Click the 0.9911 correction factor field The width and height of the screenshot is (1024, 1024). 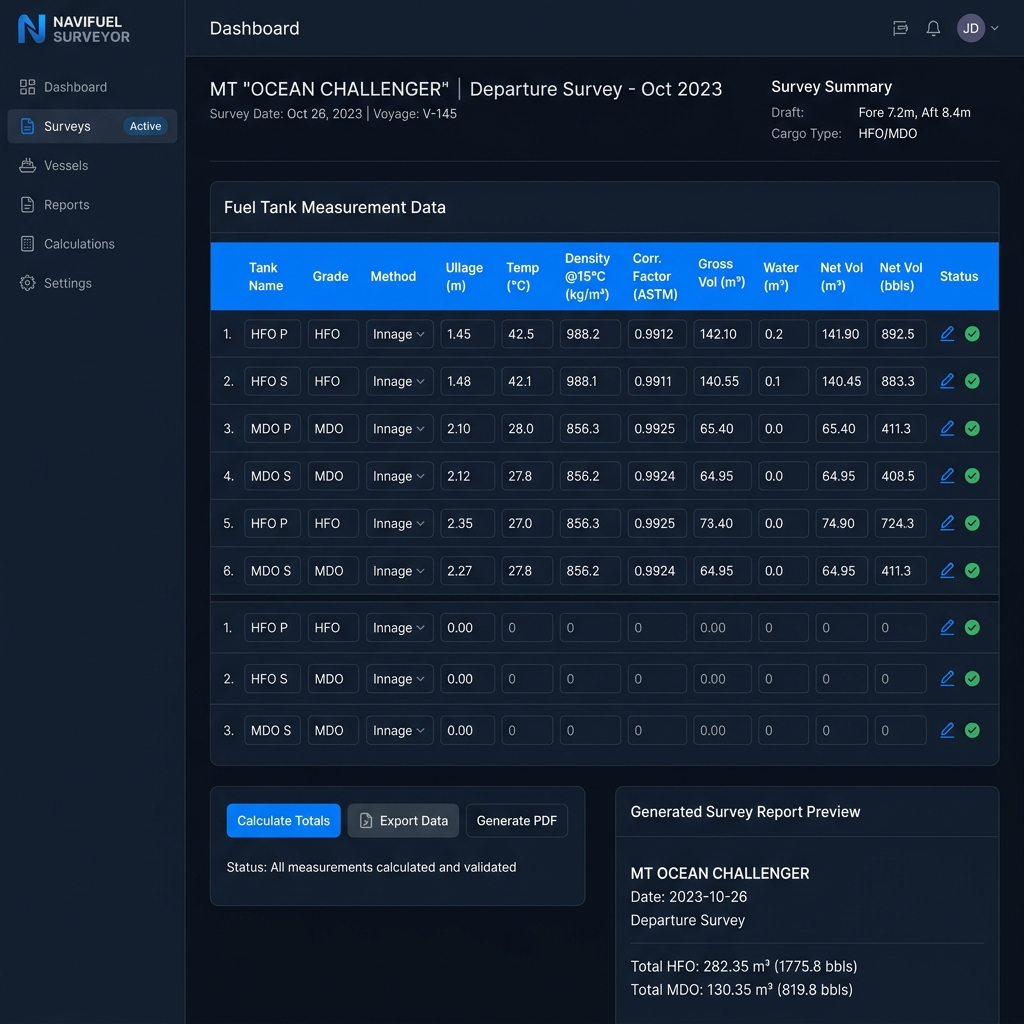657,381
